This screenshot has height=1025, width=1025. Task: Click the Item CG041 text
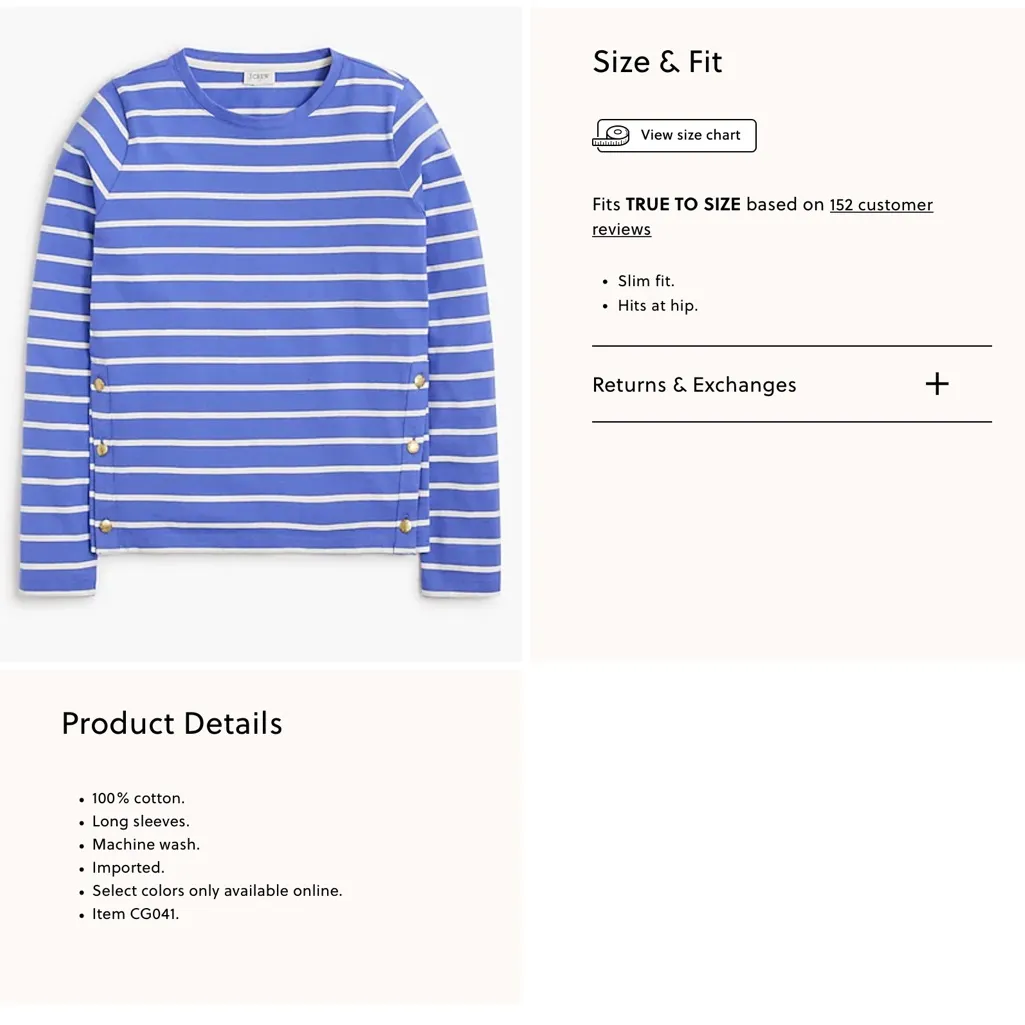pos(134,914)
